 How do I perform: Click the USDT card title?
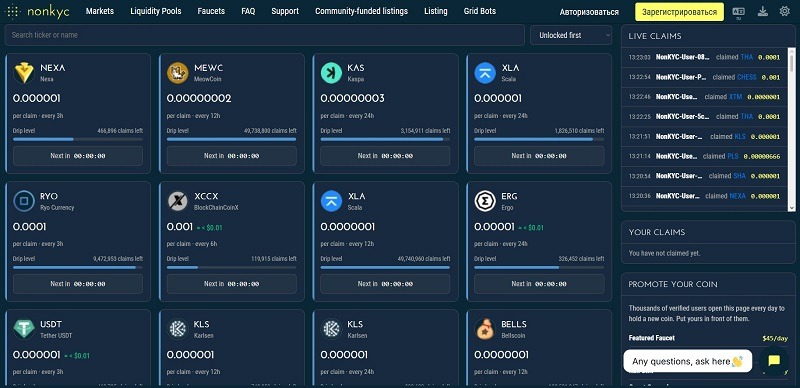click(51, 324)
